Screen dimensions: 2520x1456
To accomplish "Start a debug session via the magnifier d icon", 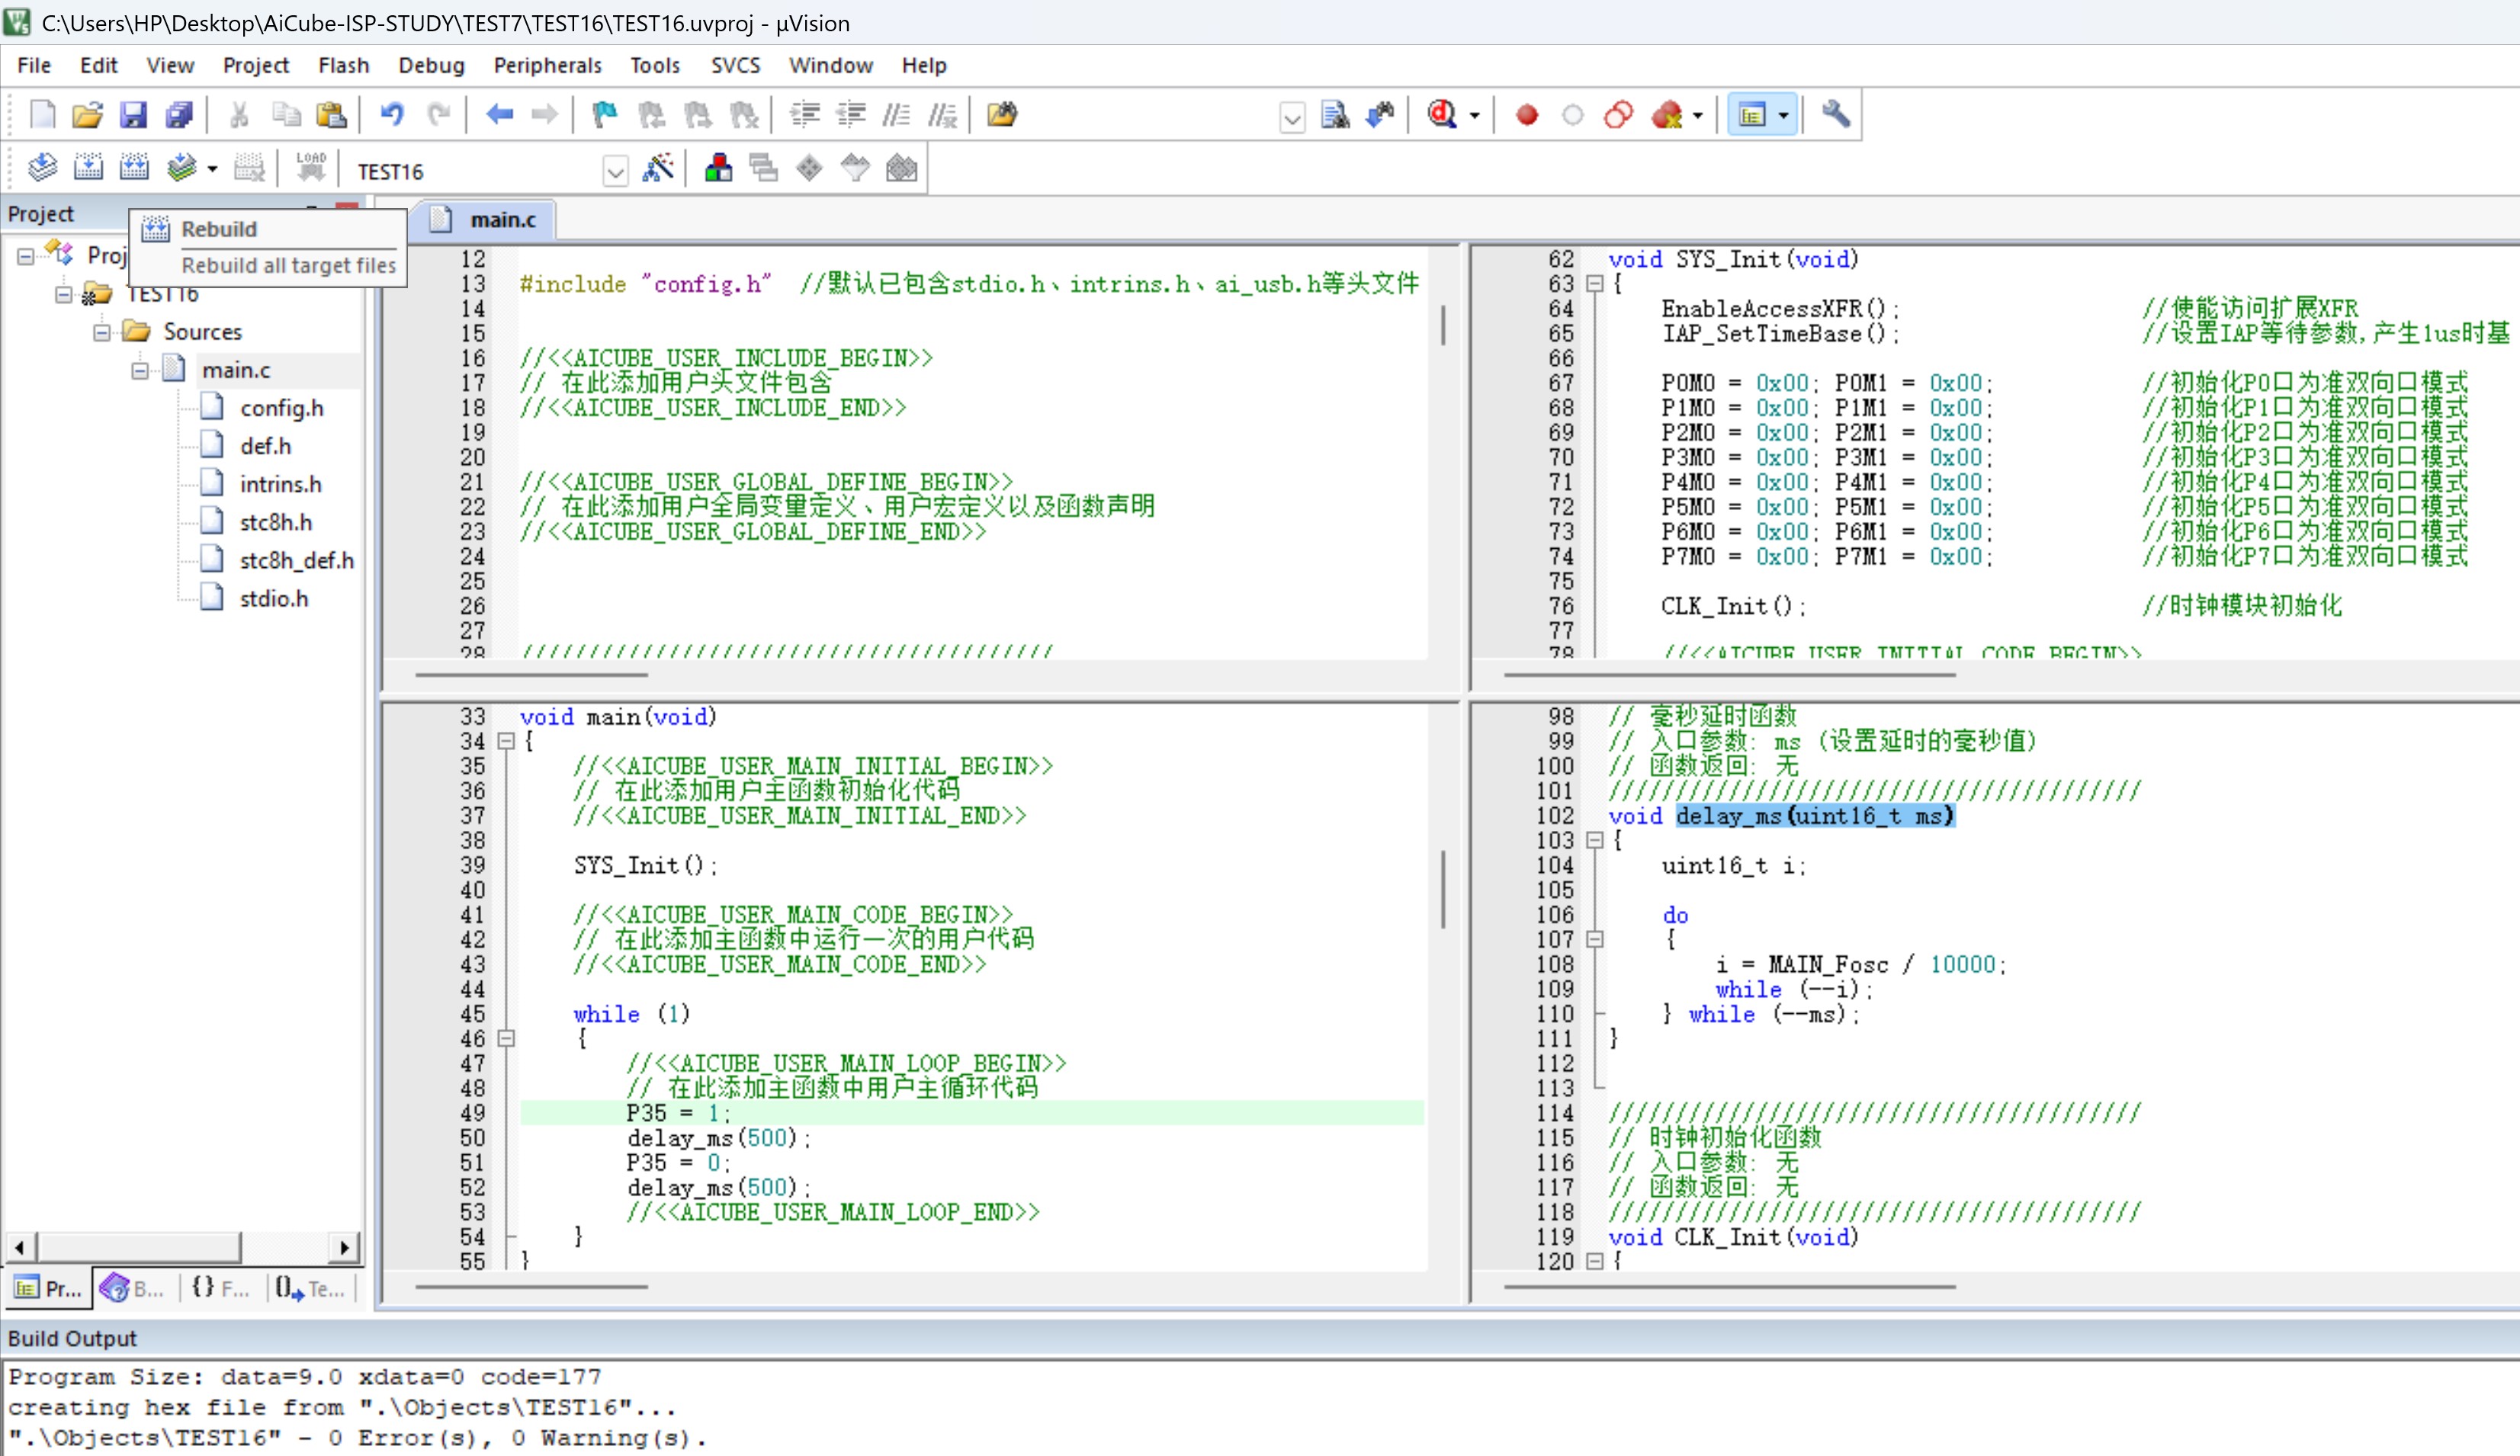I will click(1442, 115).
